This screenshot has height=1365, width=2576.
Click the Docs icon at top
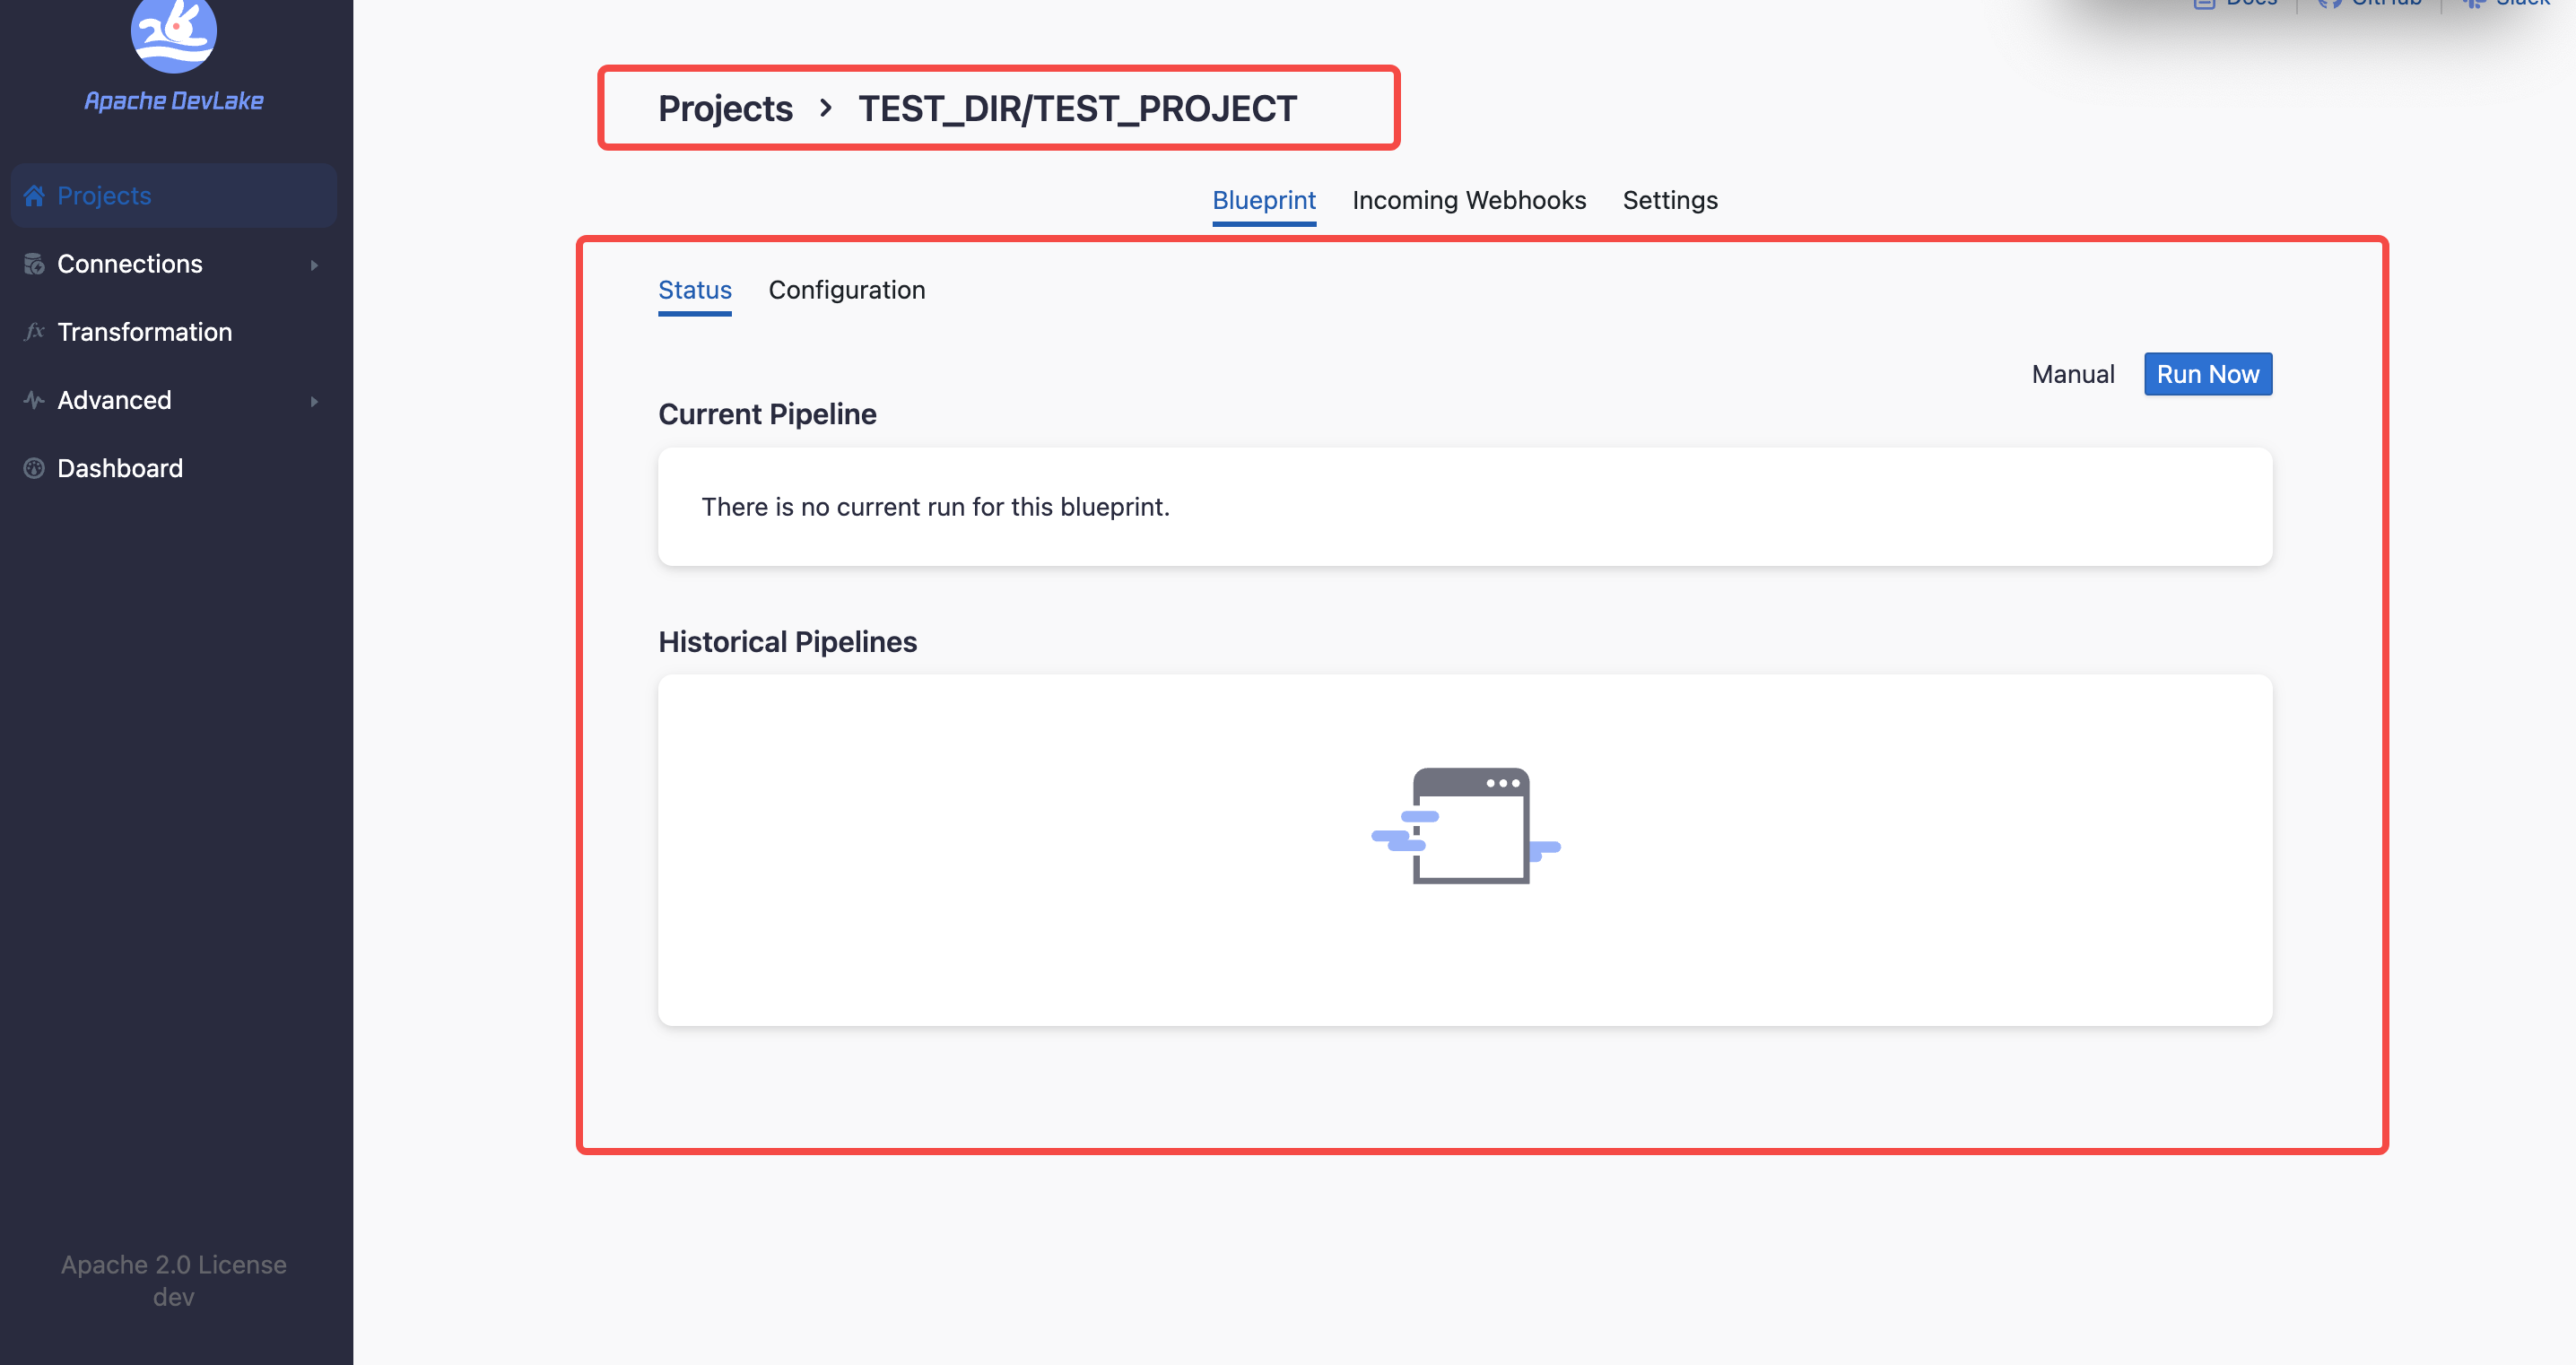click(x=2204, y=3)
